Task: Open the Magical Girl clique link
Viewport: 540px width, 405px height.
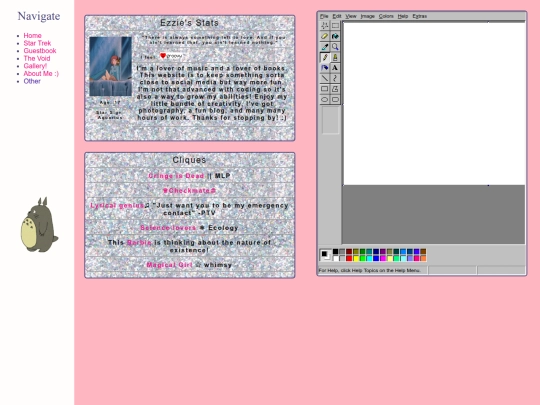Action: (x=169, y=265)
